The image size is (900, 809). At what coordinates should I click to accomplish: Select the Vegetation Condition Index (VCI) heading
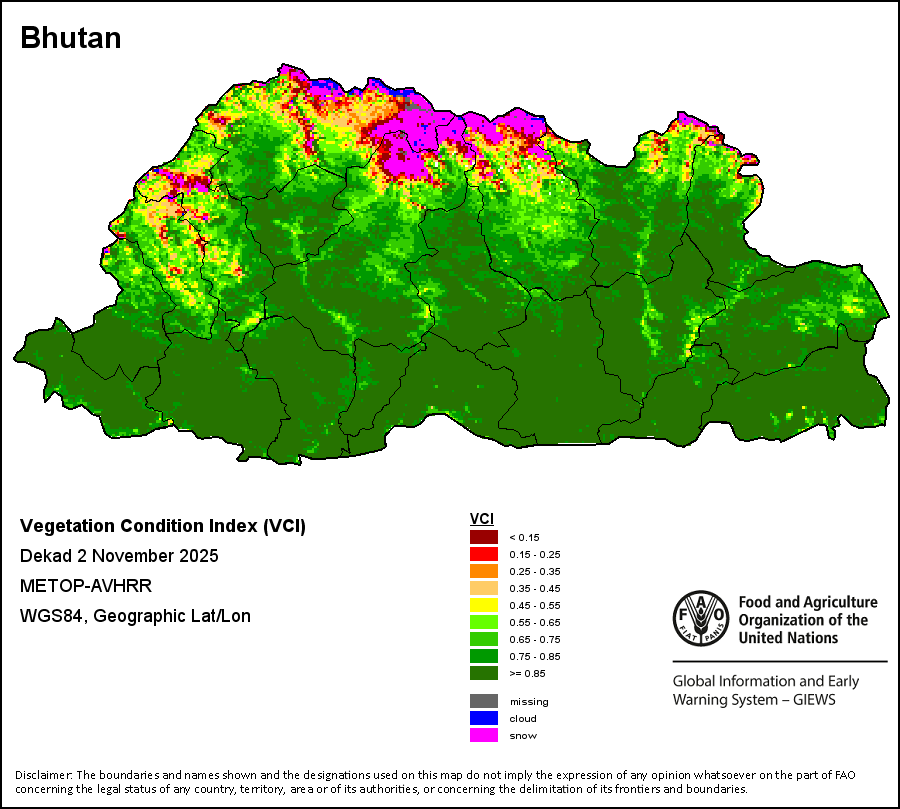tap(163, 526)
